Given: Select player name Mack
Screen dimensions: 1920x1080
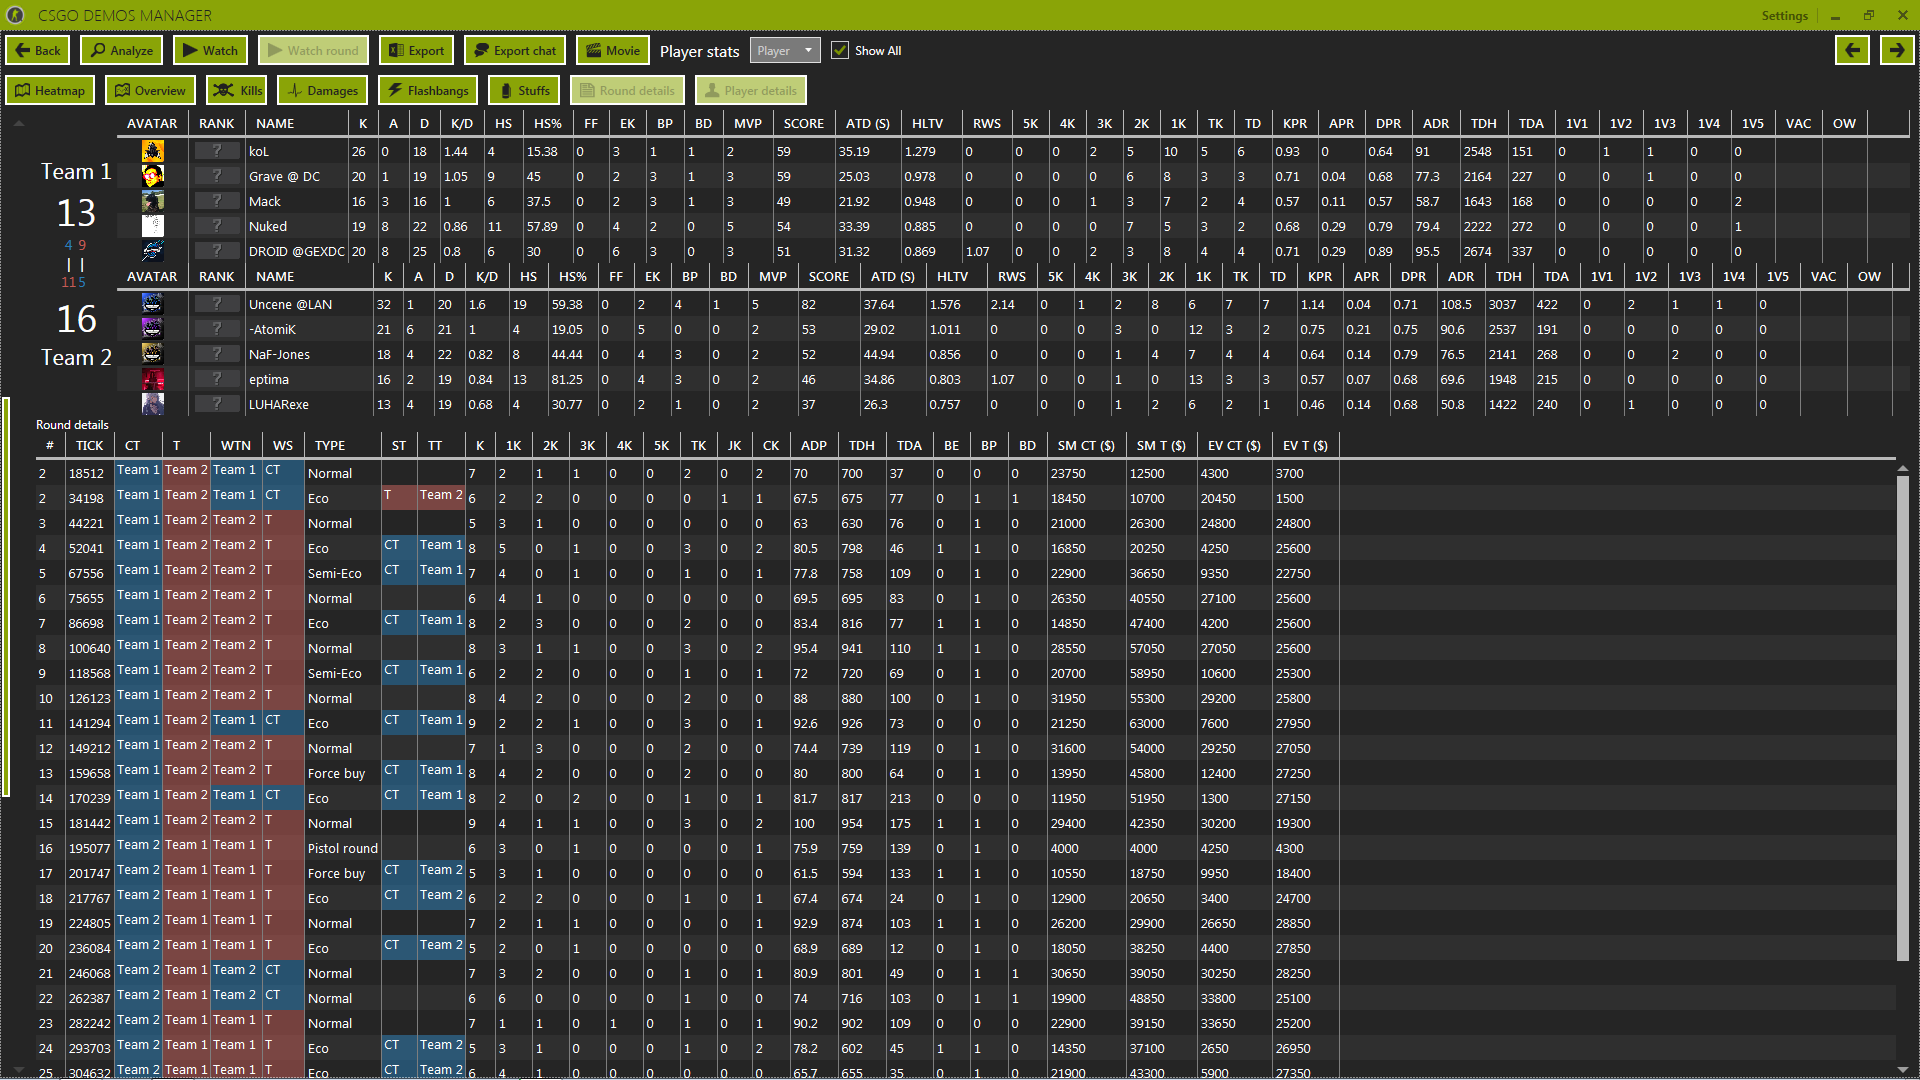Looking at the screenshot, I should 264,201.
